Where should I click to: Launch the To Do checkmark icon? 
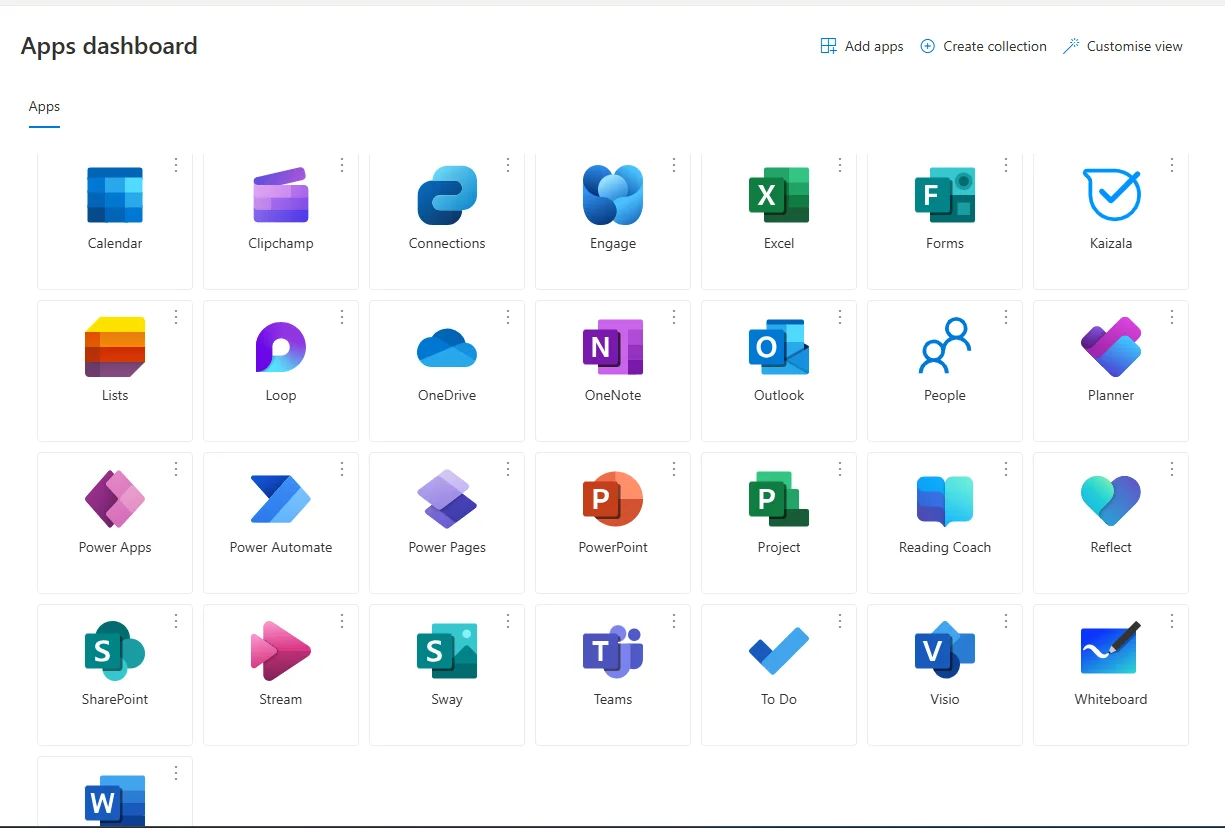pos(779,651)
